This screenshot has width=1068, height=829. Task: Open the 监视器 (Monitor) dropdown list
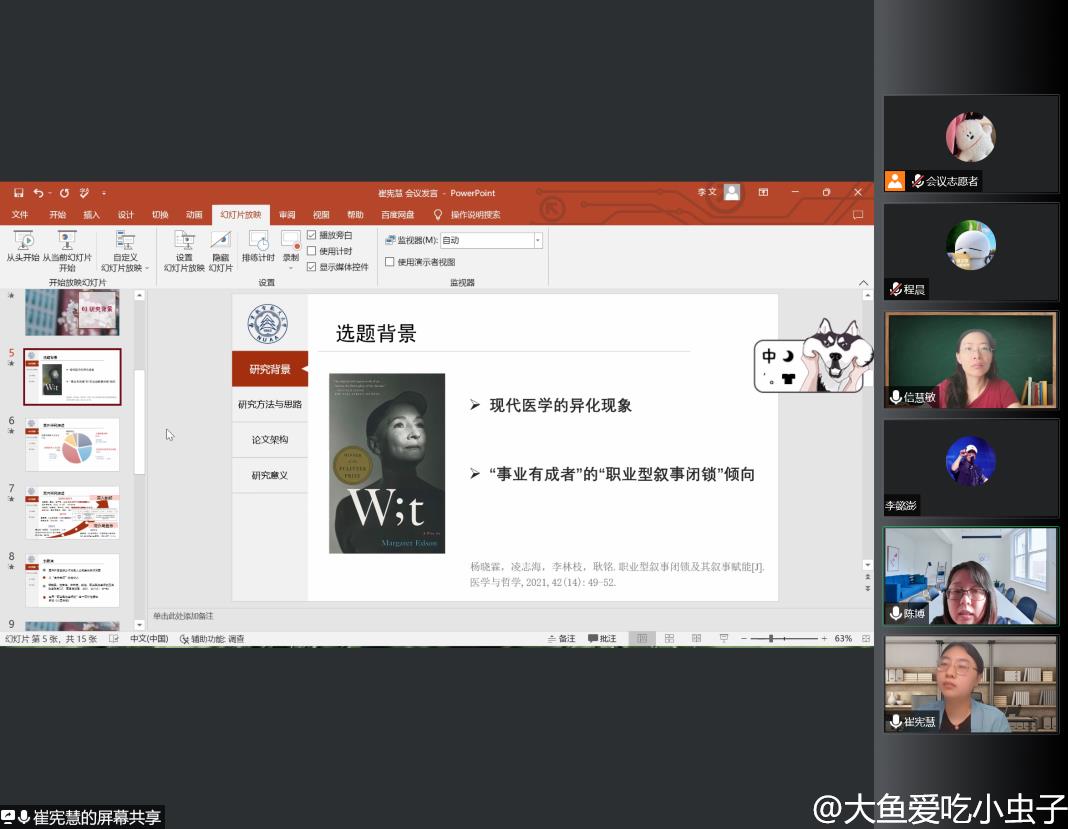click(537, 240)
